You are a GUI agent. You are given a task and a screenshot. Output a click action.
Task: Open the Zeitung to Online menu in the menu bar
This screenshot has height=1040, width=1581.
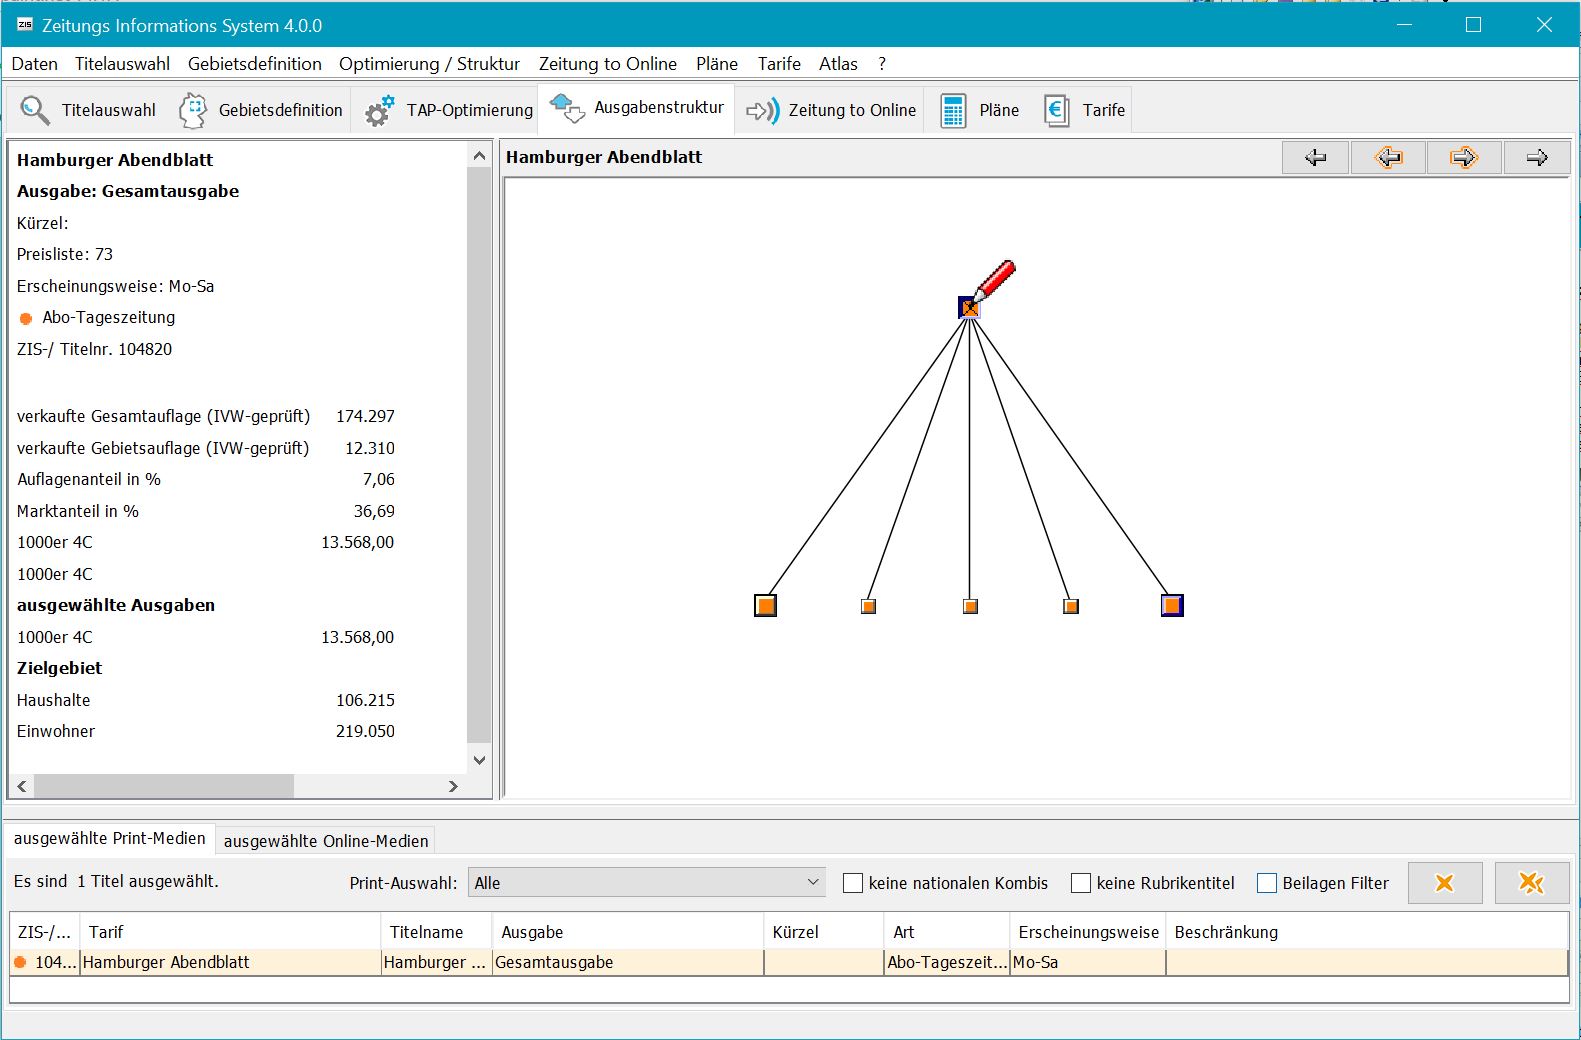(608, 64)
